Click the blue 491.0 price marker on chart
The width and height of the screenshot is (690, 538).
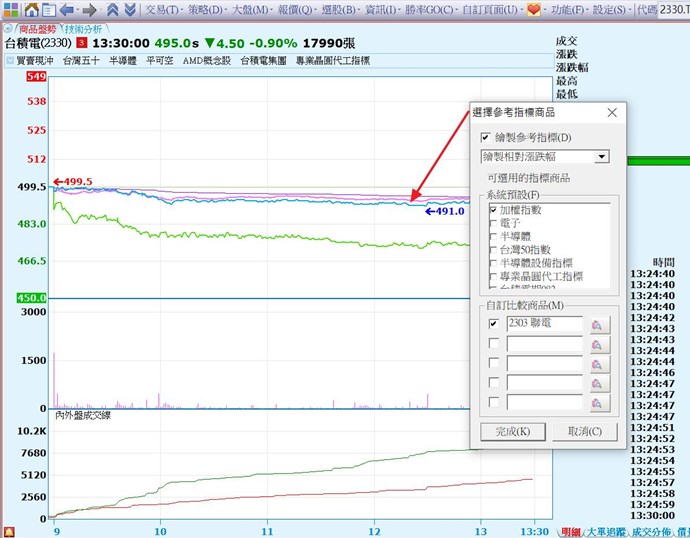pyautogui.click(x=445, y=211)
